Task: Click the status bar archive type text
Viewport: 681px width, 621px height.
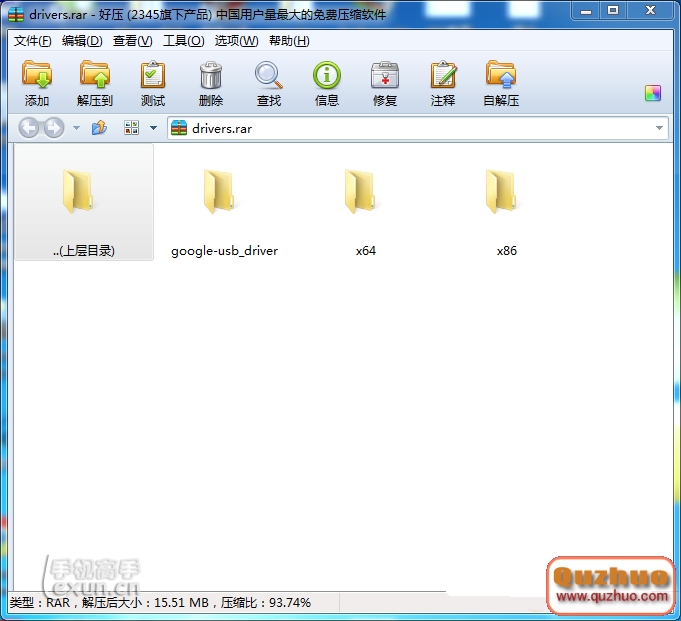Action: [160, 603]
